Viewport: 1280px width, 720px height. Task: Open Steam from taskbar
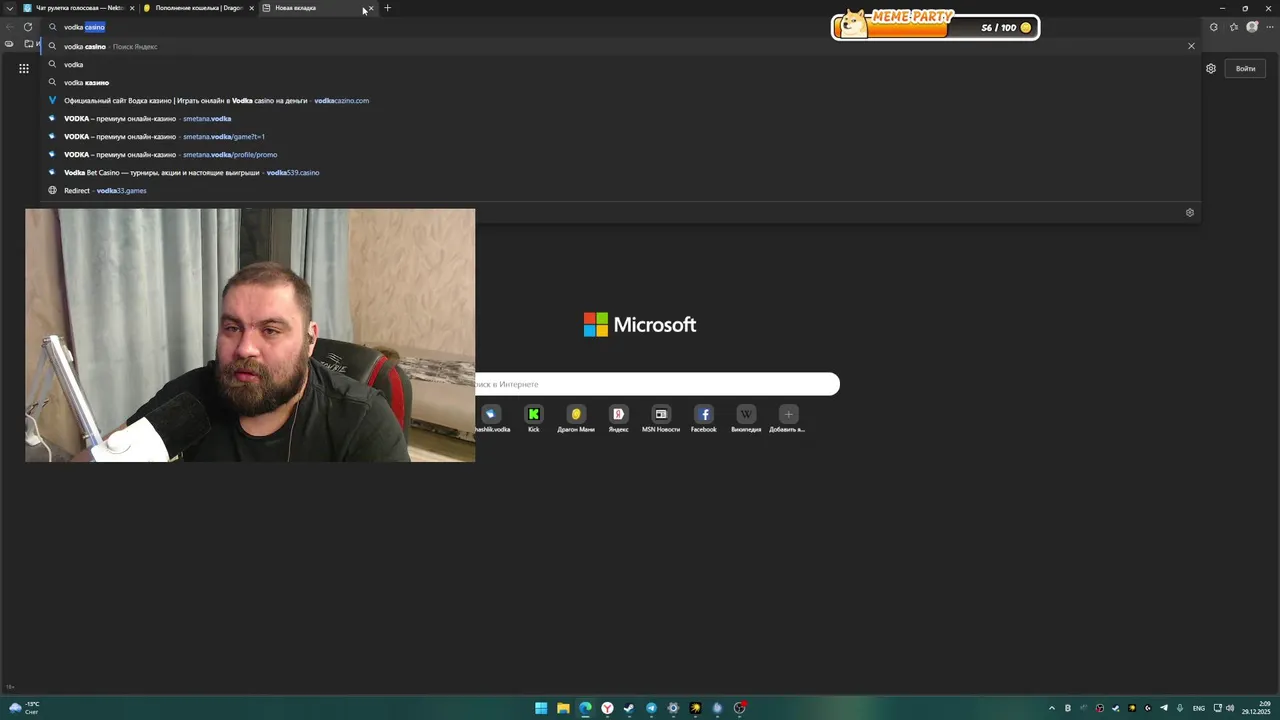click(629, 708)
